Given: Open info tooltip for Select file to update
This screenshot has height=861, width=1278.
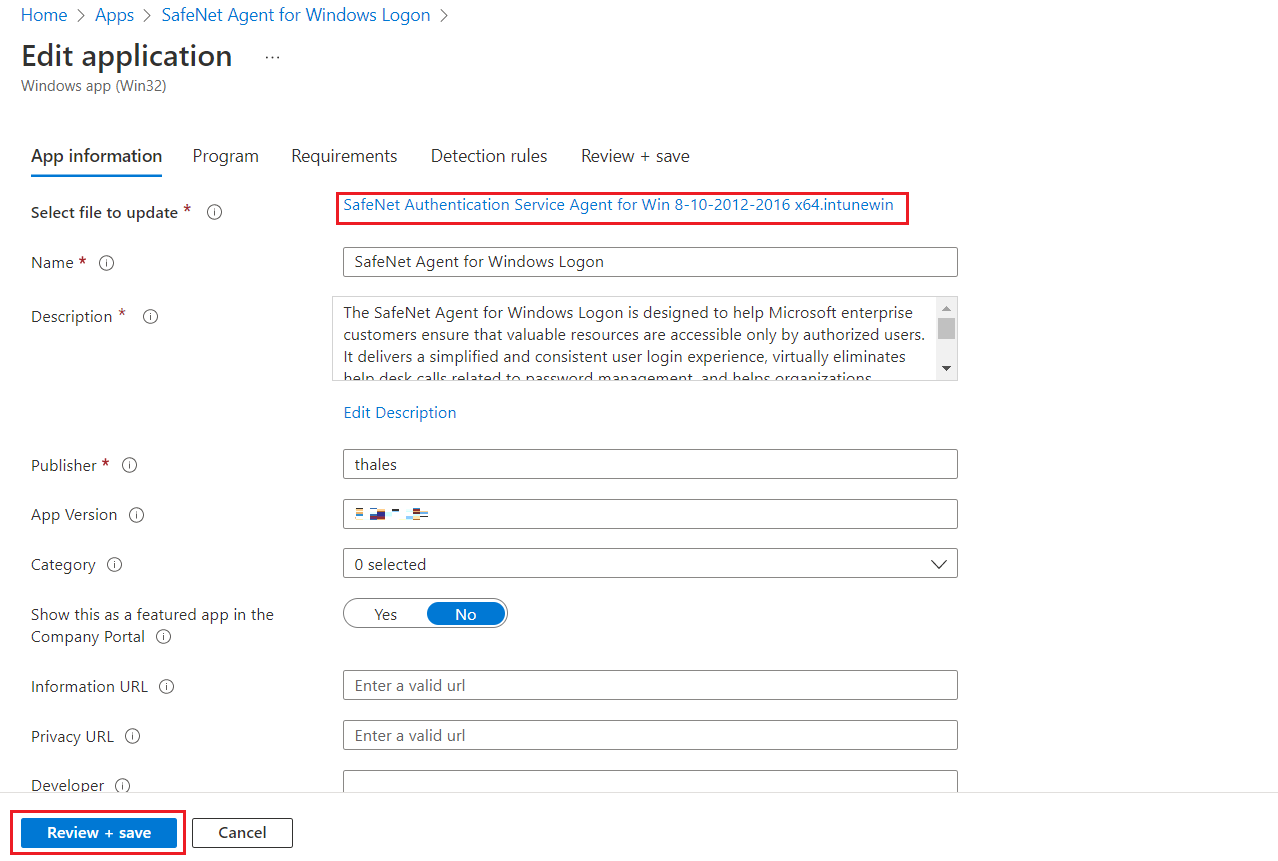Looking at the screenshot, I should (214, 212).
